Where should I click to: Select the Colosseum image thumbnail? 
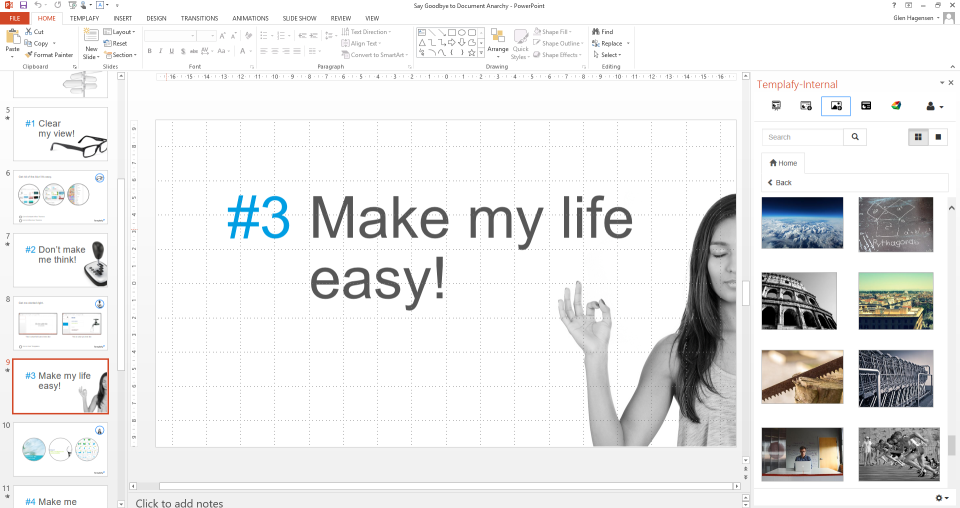coord(799,301)
